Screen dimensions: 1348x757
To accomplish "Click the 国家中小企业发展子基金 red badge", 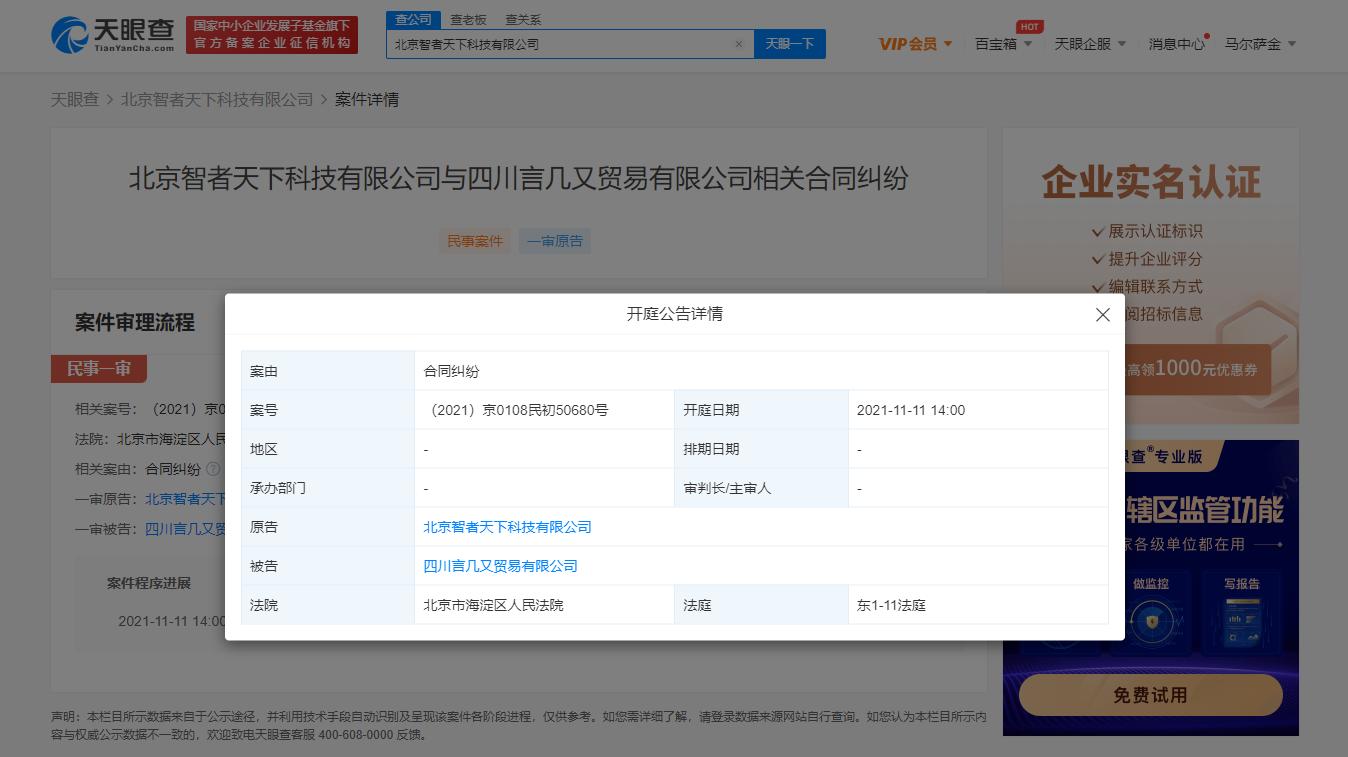I will click(x=270, y=36).
